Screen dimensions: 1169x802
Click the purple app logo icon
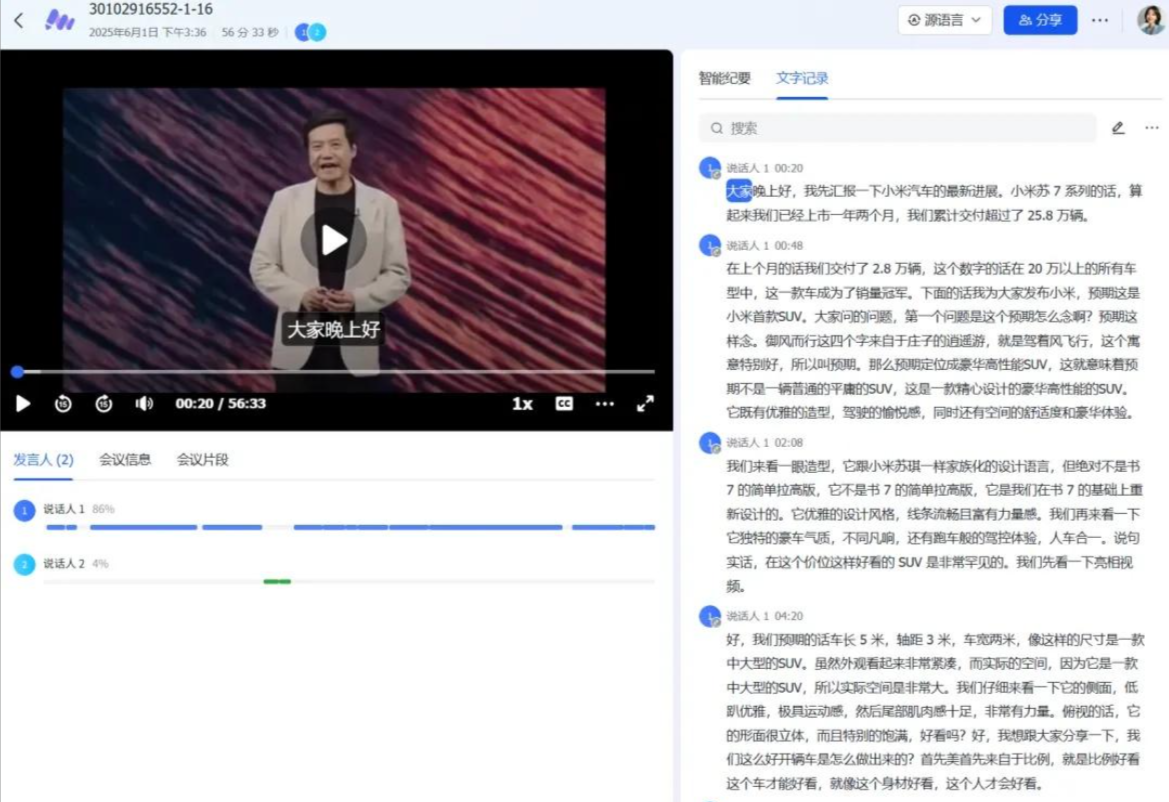[60, 20]
